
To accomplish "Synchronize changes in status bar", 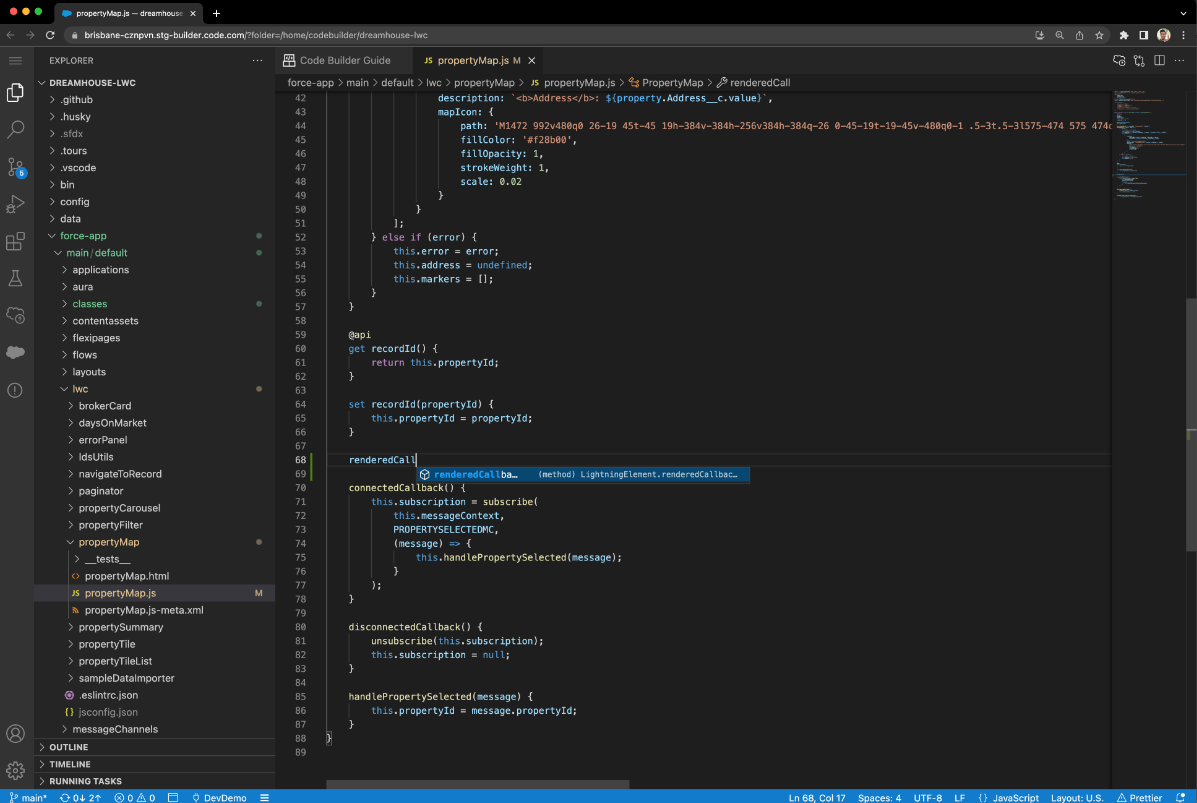I will click(80, 798).
